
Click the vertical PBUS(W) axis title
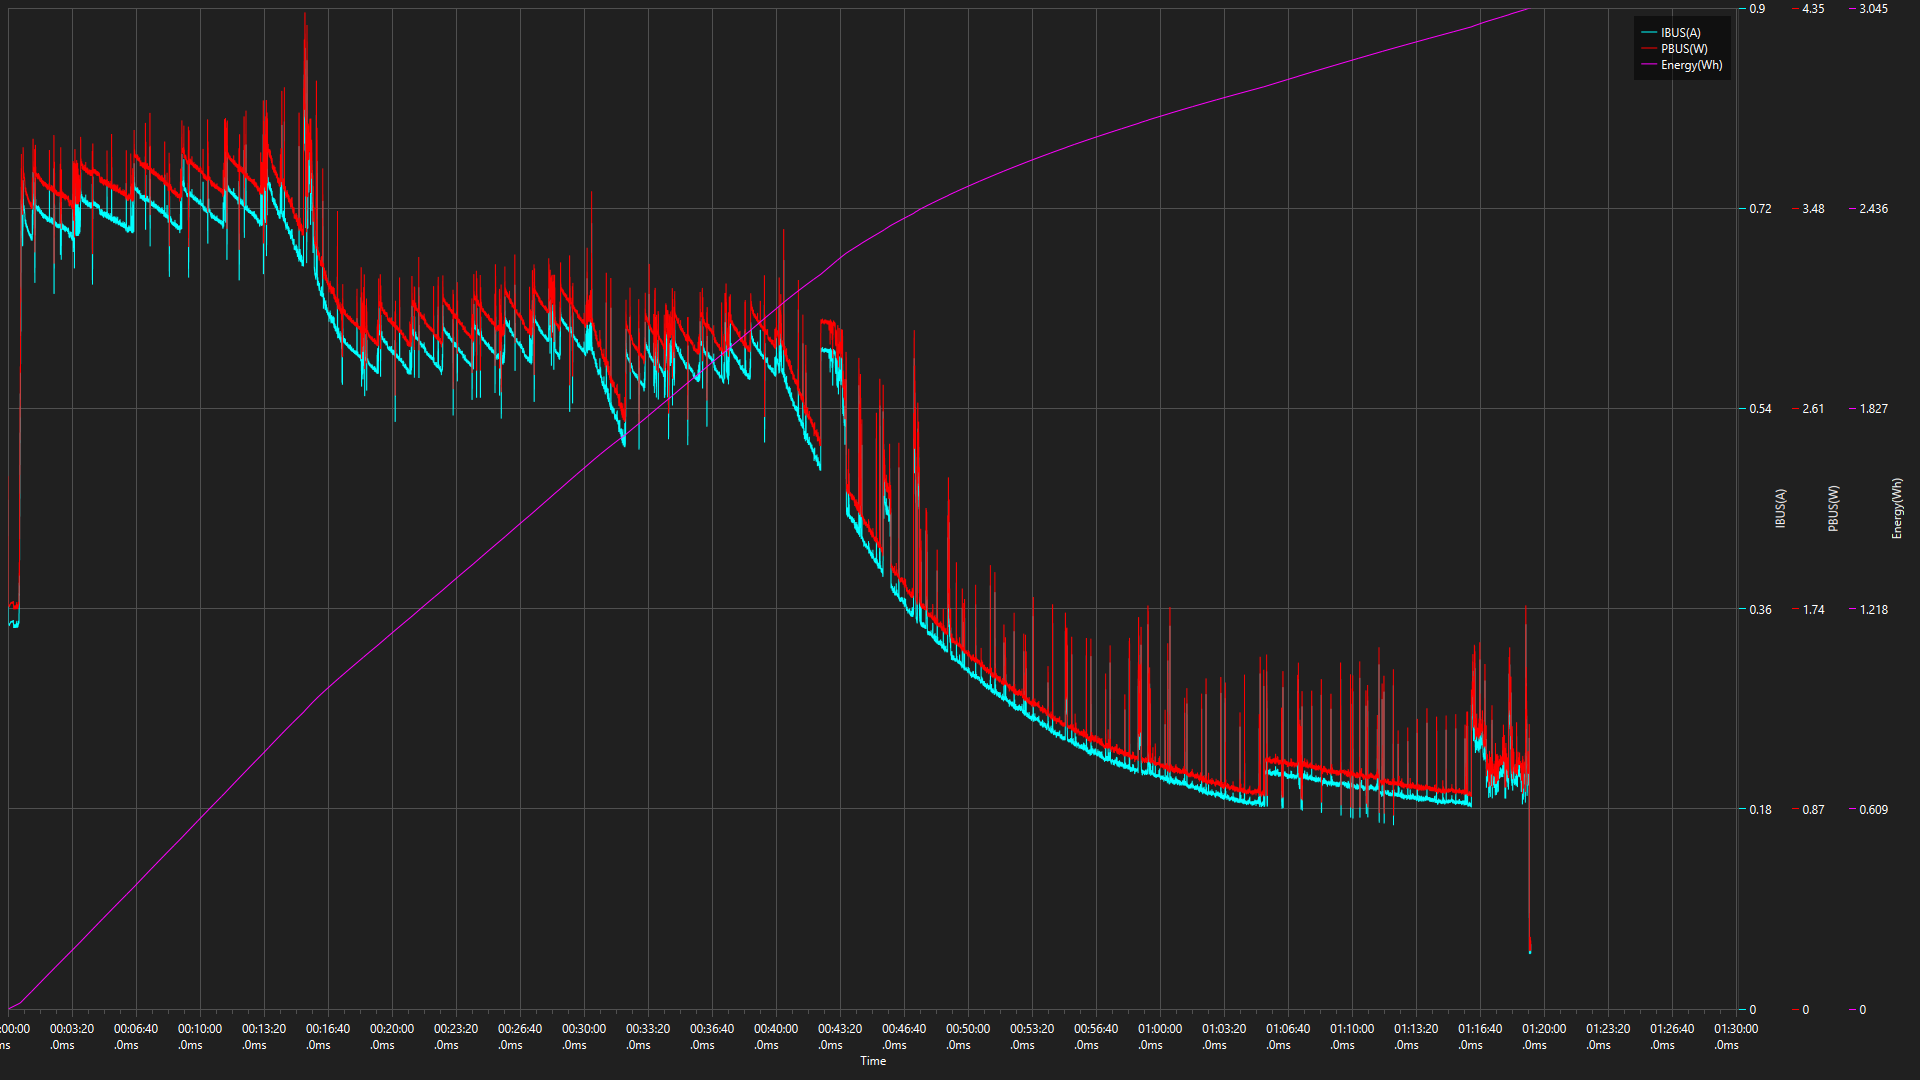tap(1833, 508)
